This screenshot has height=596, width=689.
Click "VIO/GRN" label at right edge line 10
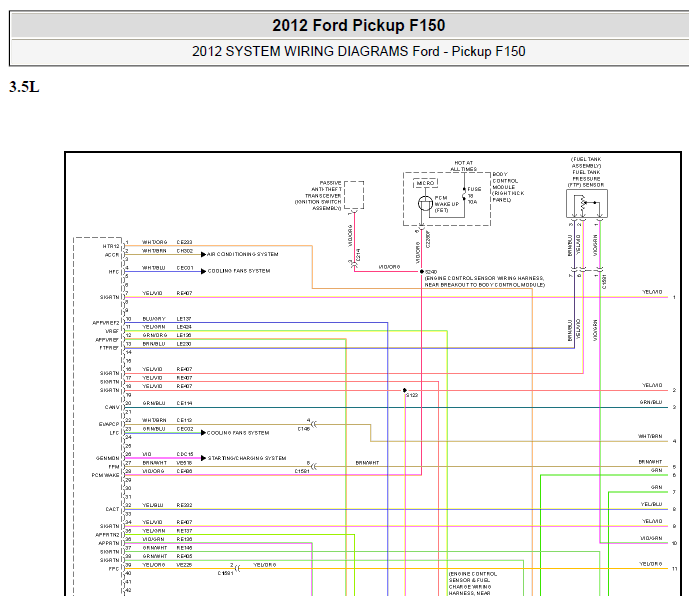(651, 538)
